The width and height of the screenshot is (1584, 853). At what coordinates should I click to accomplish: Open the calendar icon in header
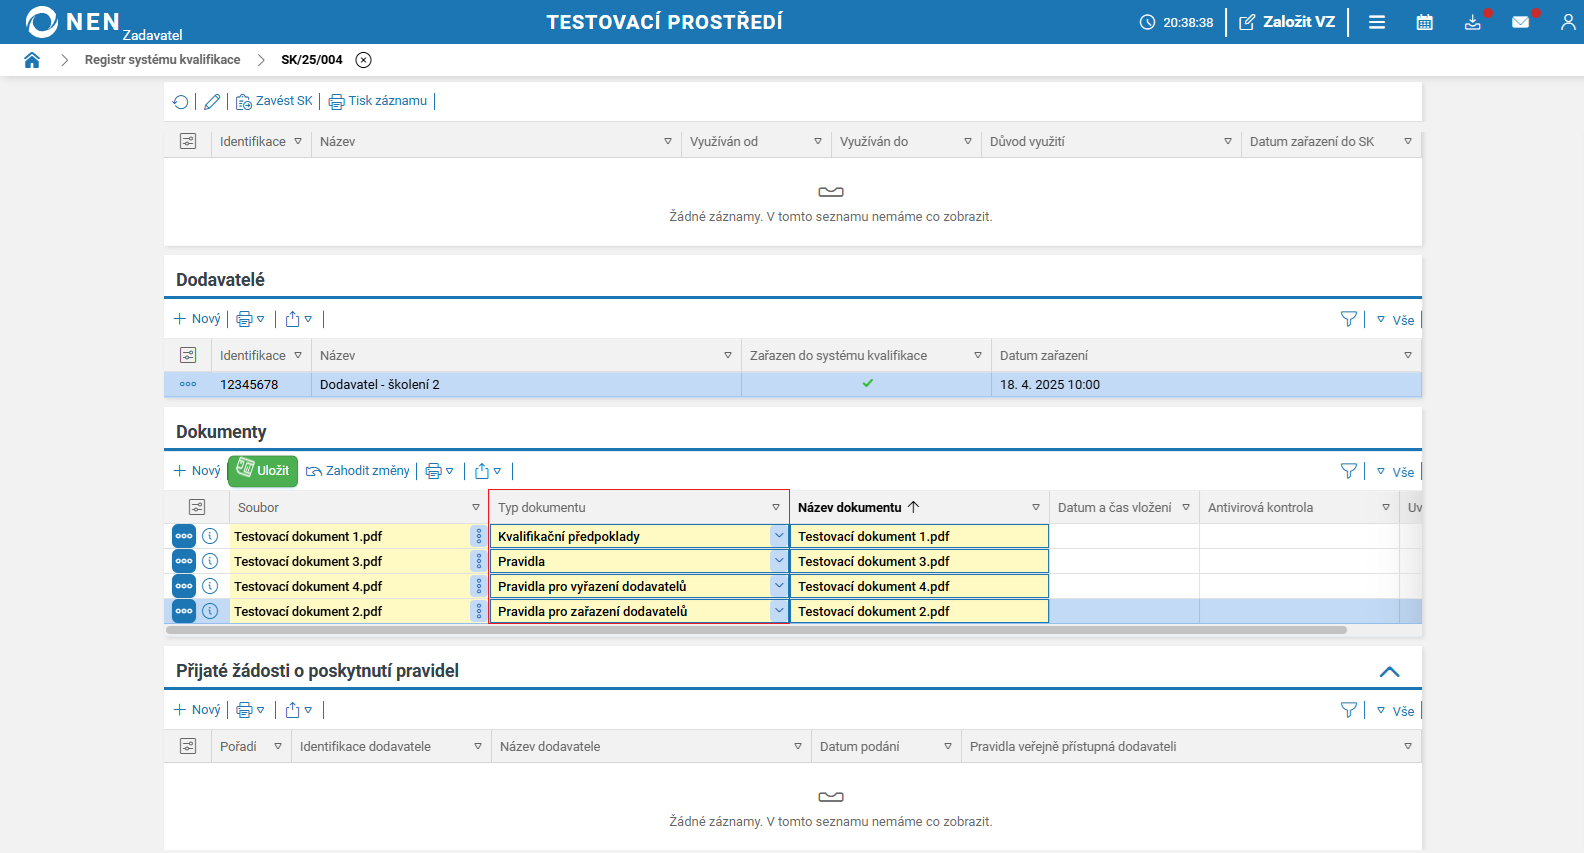coord(1424,22)
